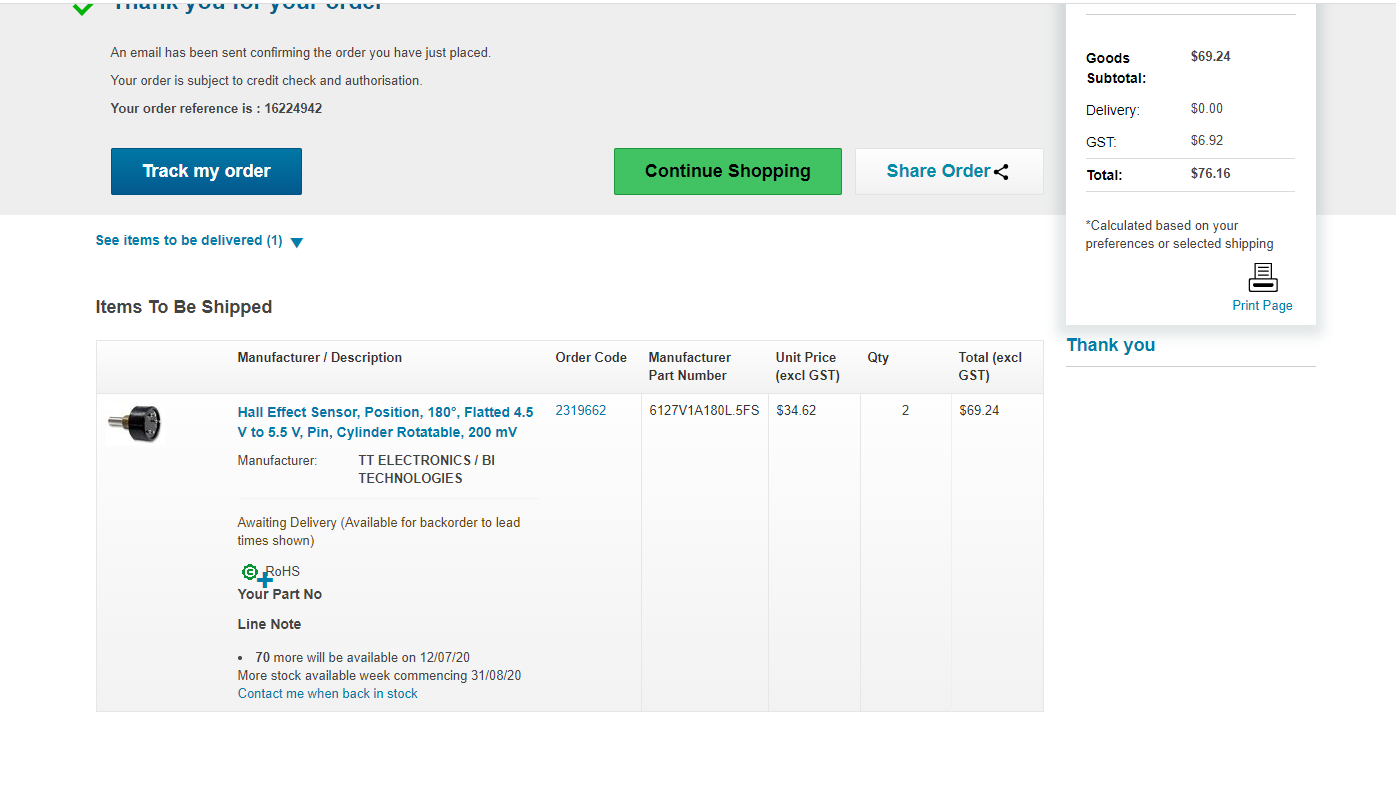Screen dimensions: 1396x793
Task: Open order code 2319662 link
Action: 581,411
